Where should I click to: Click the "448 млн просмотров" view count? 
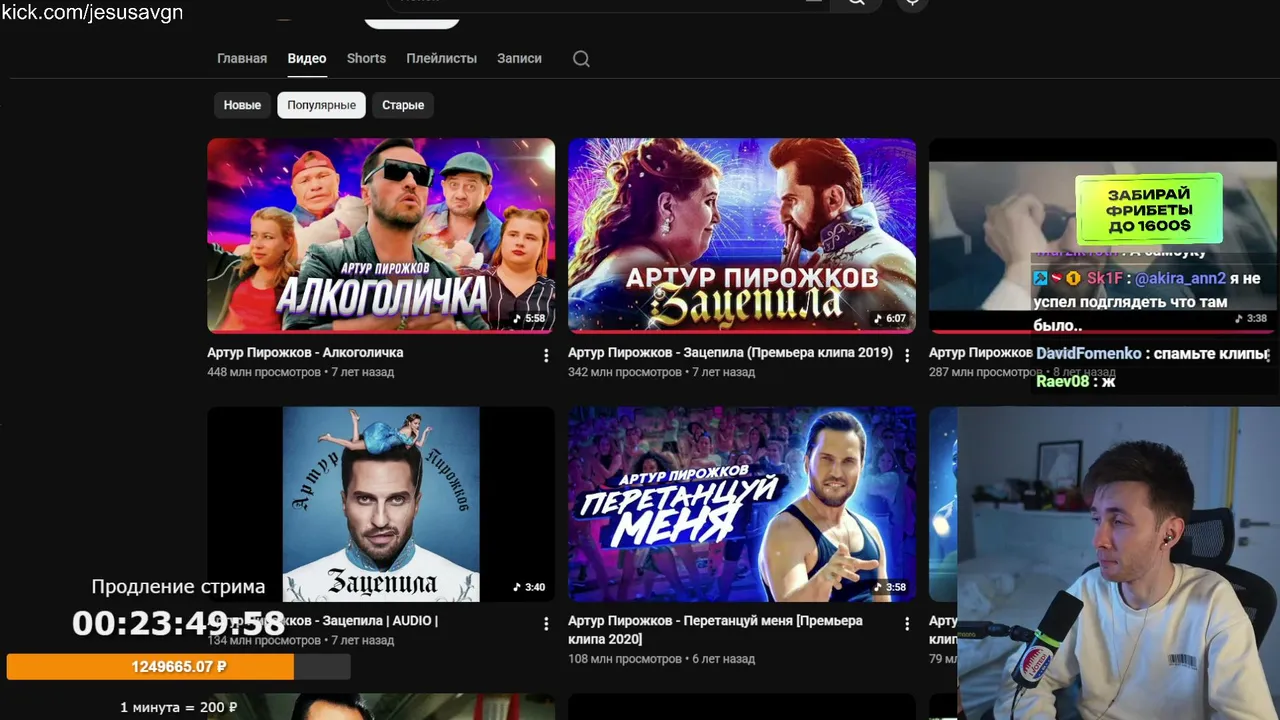[264, 372]
